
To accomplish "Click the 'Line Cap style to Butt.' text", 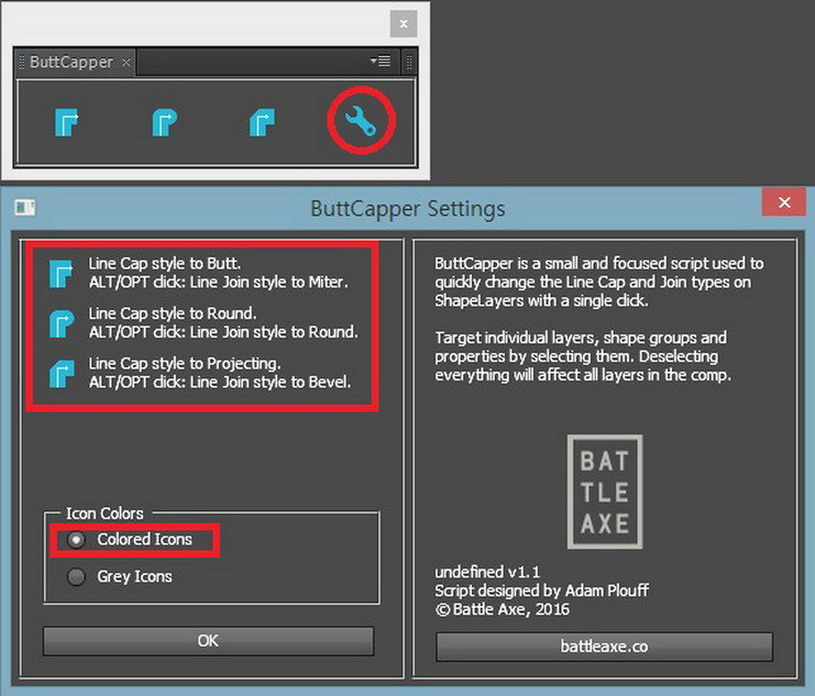I will click(165, 264).
